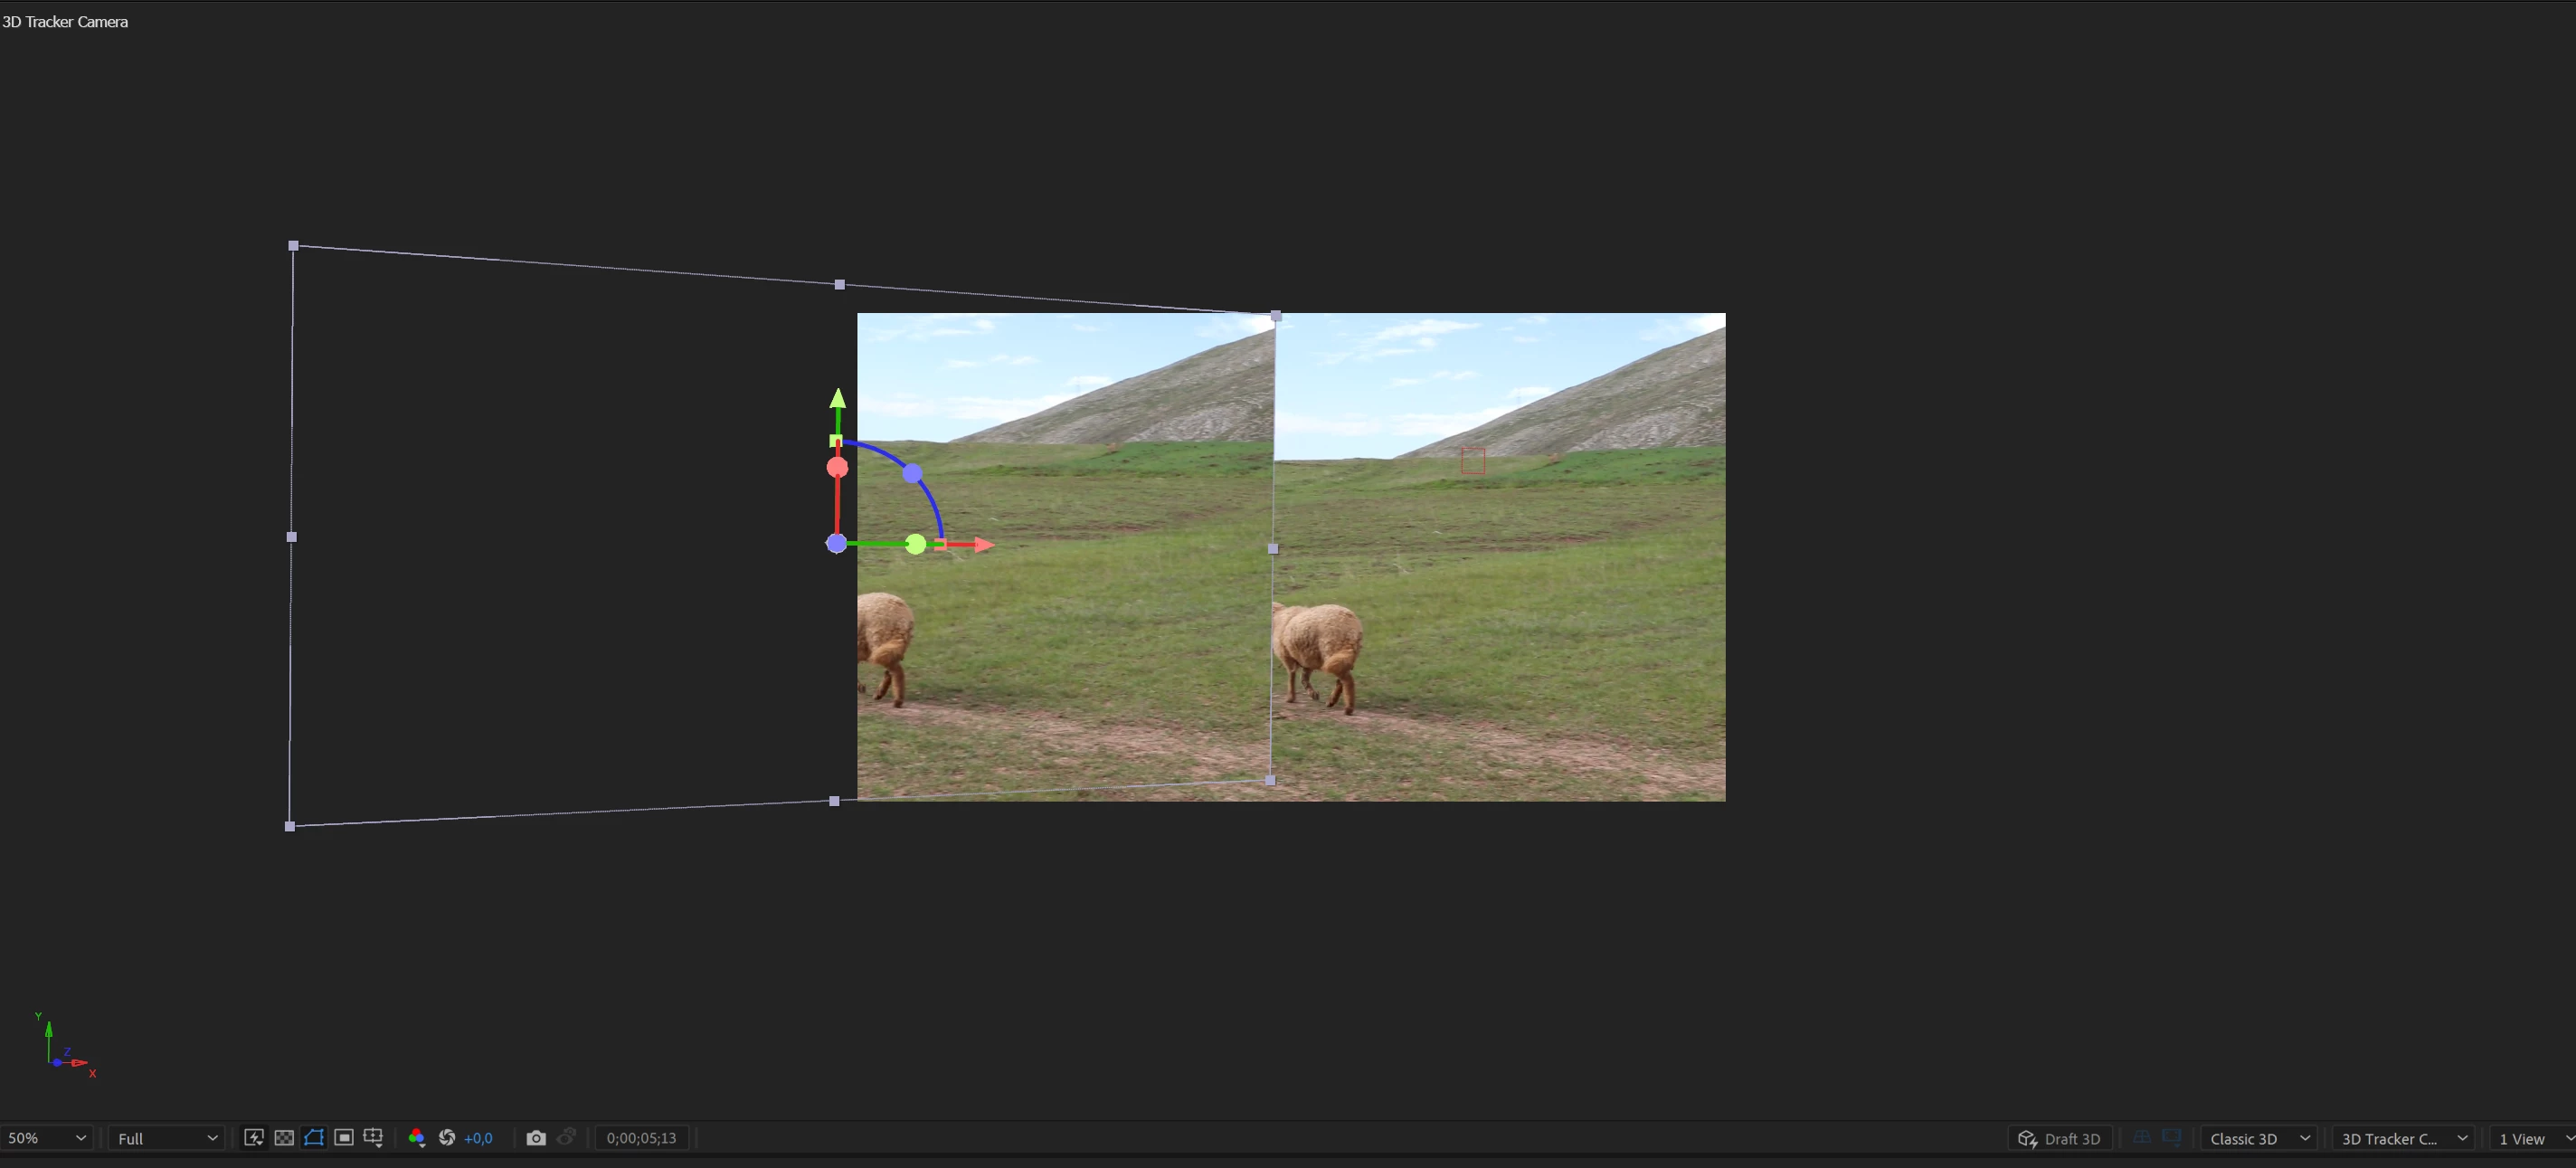Click the 0;00;05;13 current time field
This screenshot has width=2576, height=1168.
641,1138
